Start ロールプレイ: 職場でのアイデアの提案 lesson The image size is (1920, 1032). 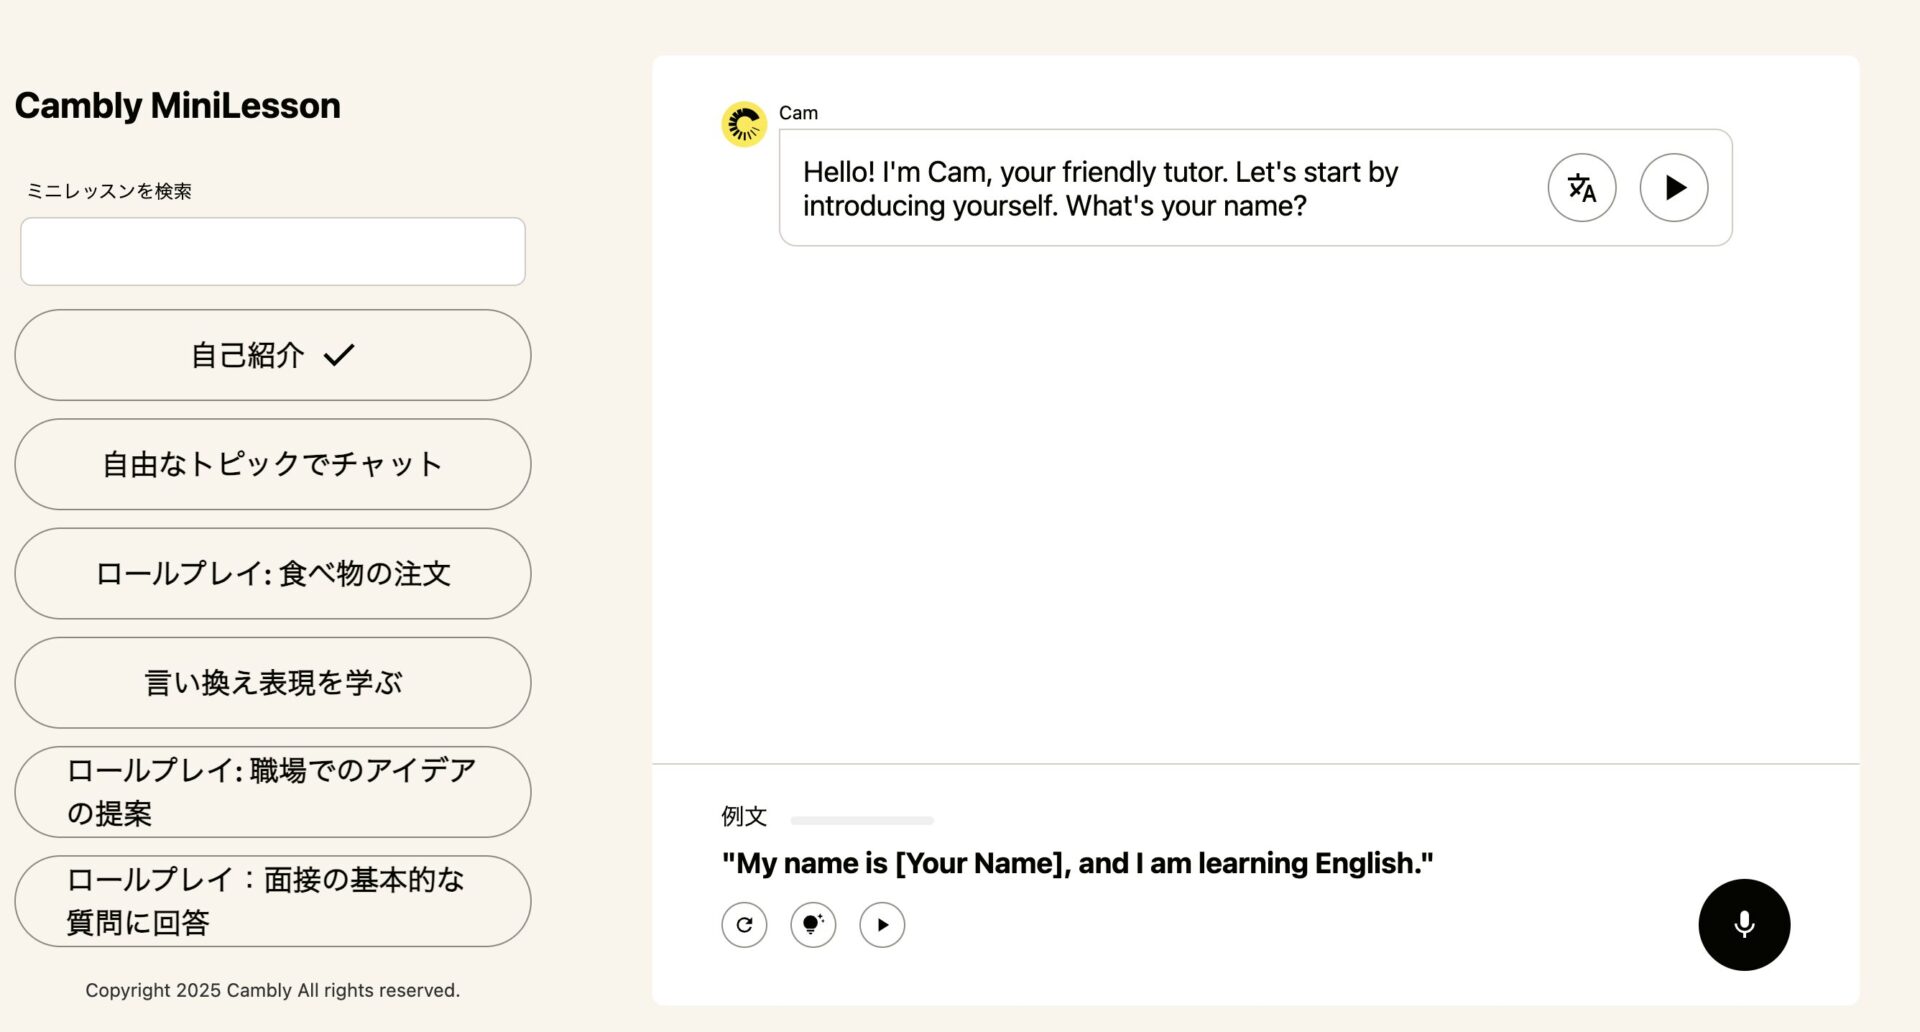coord(273,792)
